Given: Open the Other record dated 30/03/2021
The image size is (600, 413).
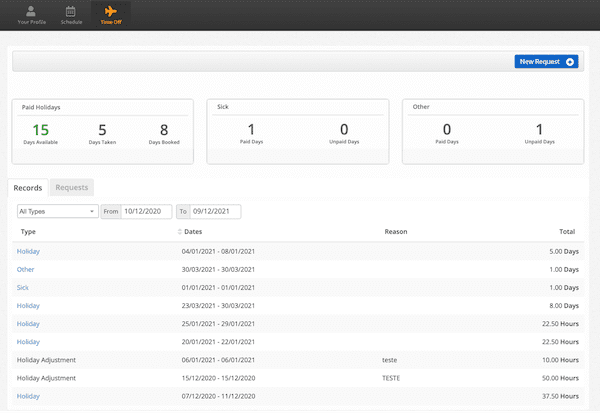Looking at the screenshot, I should tap(25, 269).
